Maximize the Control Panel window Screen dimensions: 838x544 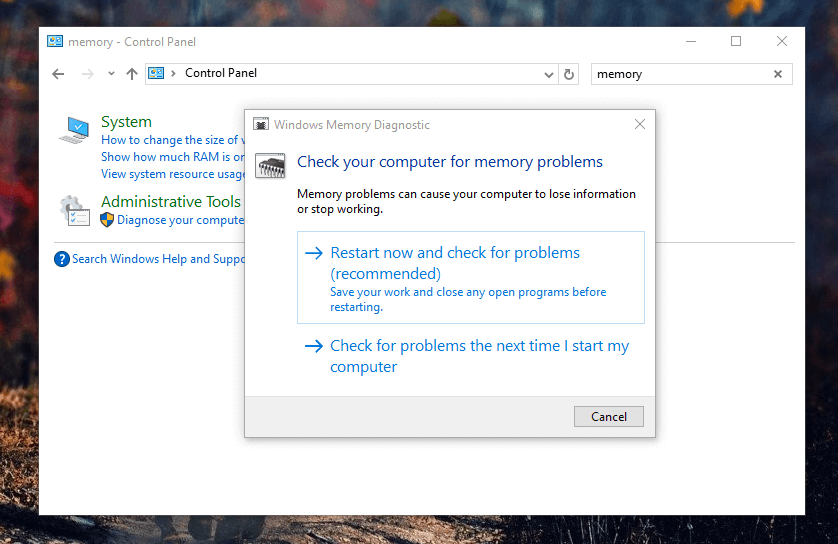[x=736, y=41]
